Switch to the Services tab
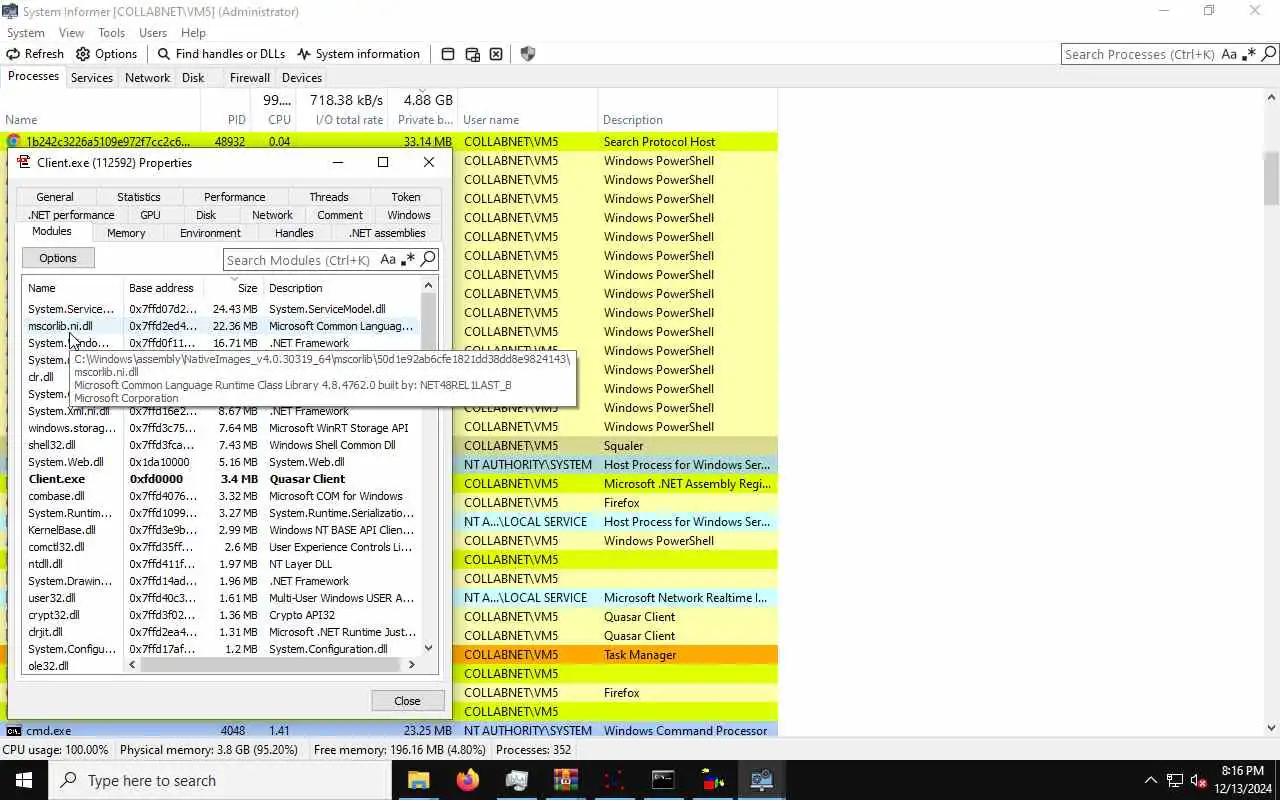The height and width of the screenshot is (800, 1280). 92,78
